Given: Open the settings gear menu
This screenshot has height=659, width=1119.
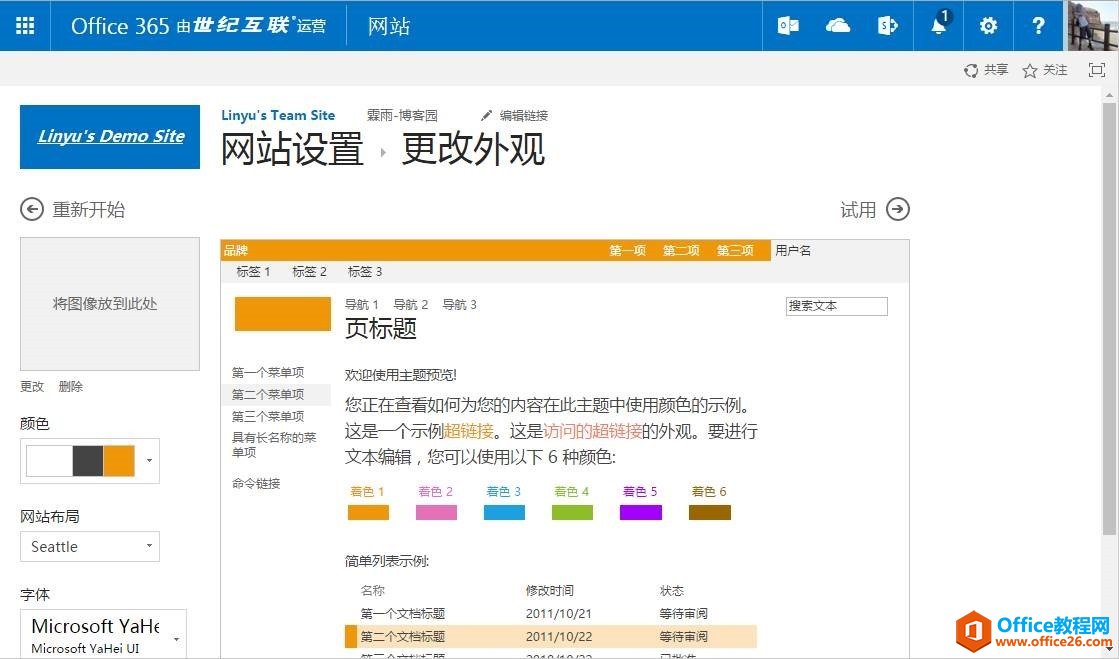Looking at the screenshot, I should tap(988, 26).
